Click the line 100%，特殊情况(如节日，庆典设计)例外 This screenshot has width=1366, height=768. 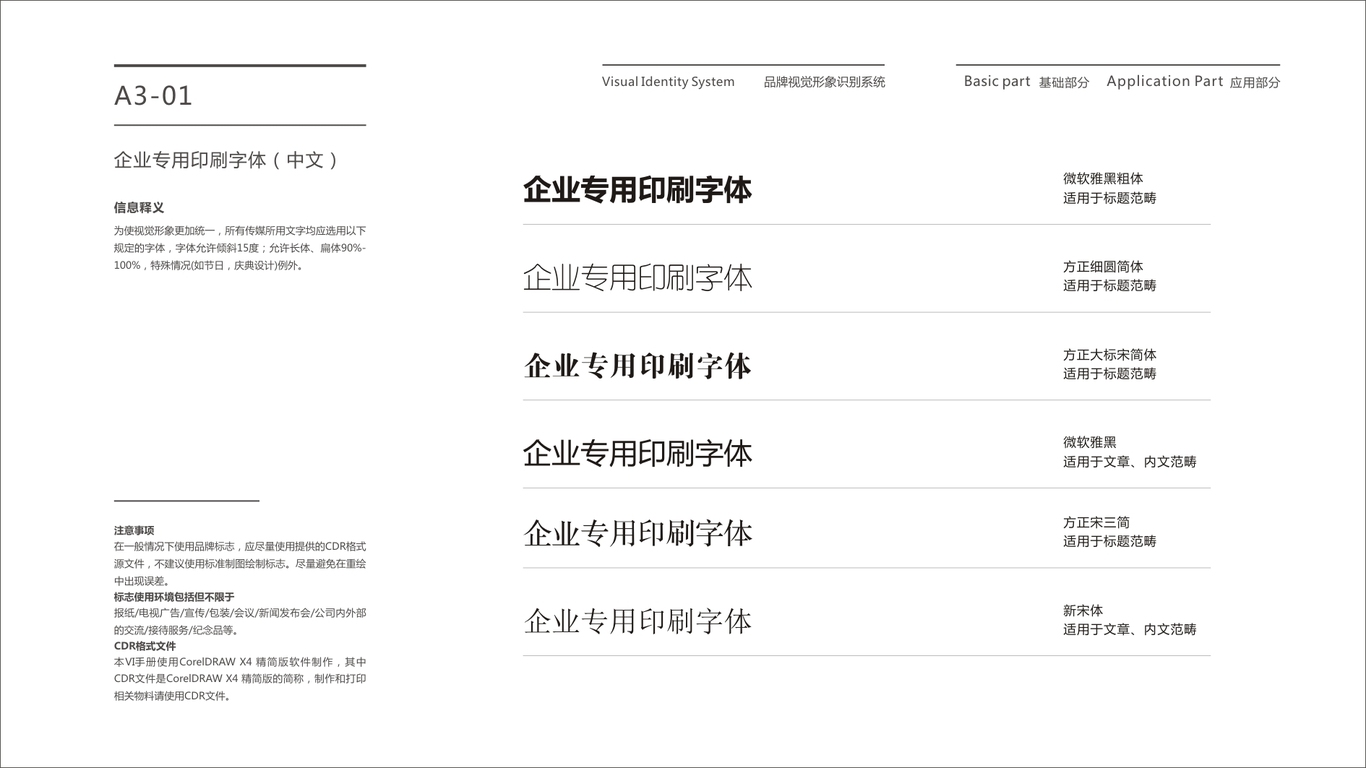coord(209,266)
